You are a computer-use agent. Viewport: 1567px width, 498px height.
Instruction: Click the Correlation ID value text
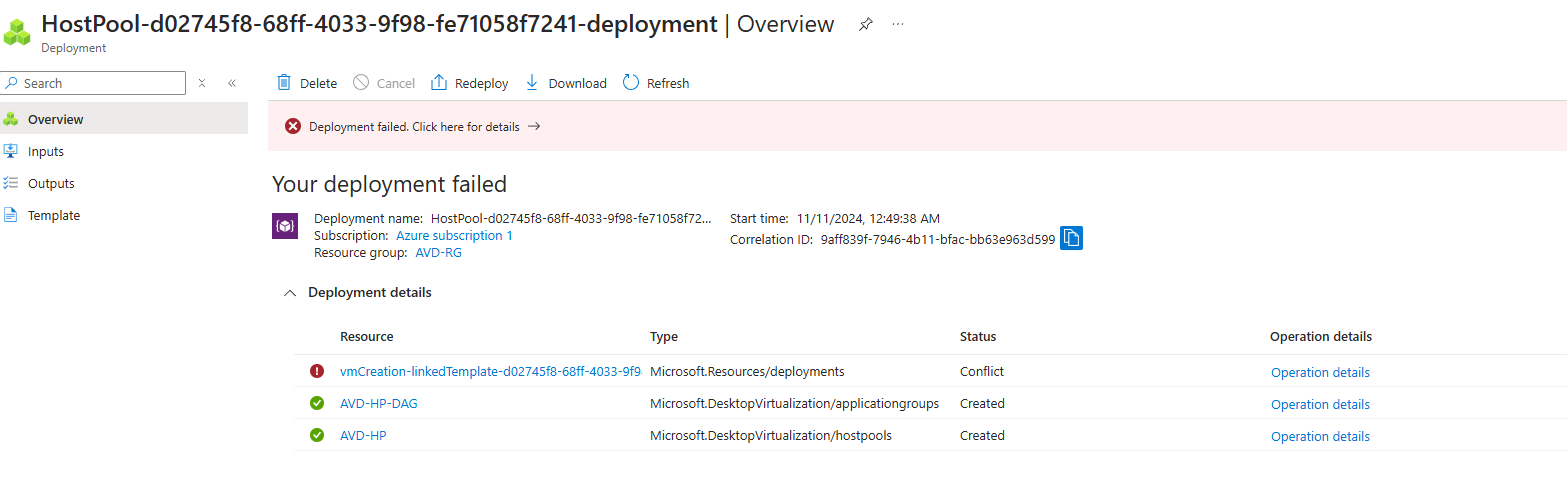(x=938, y=239)
